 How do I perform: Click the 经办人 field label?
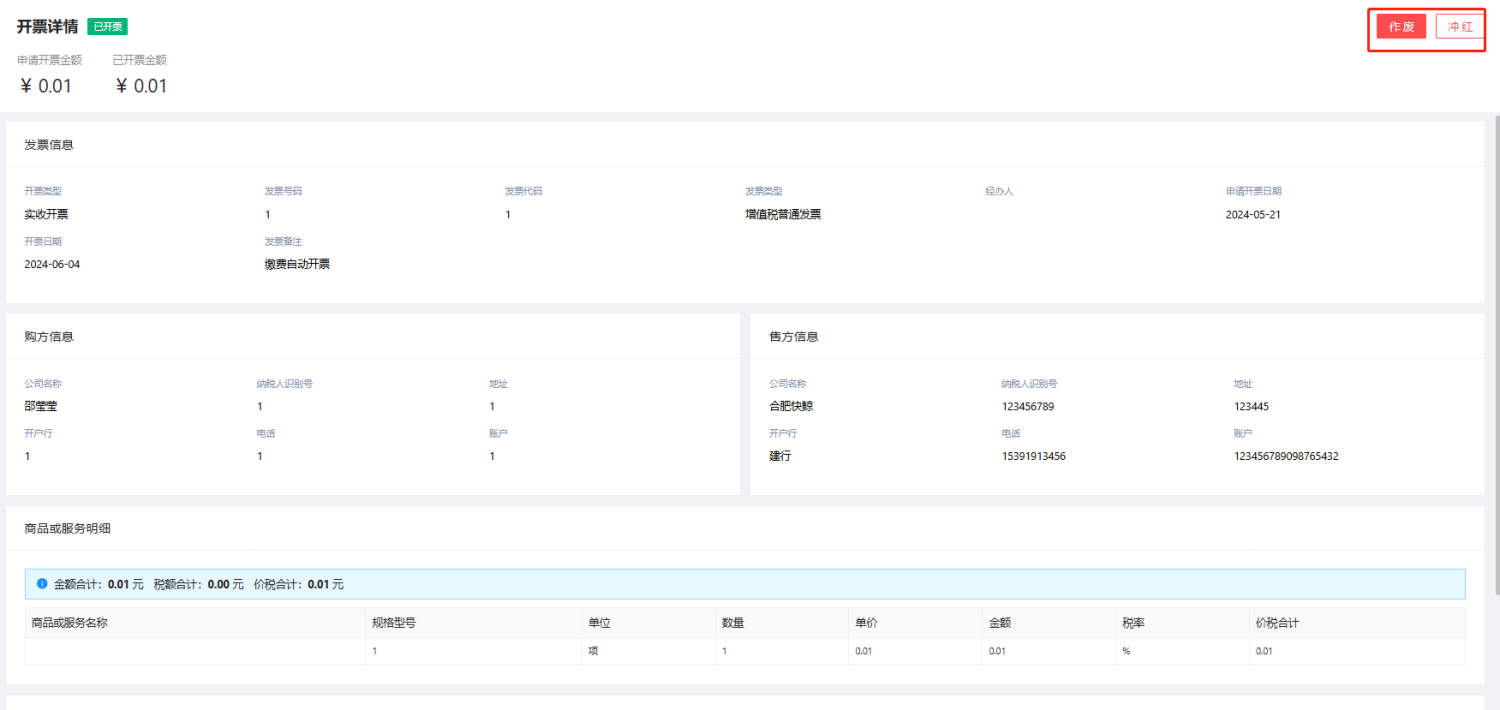(x=999, y=191)
